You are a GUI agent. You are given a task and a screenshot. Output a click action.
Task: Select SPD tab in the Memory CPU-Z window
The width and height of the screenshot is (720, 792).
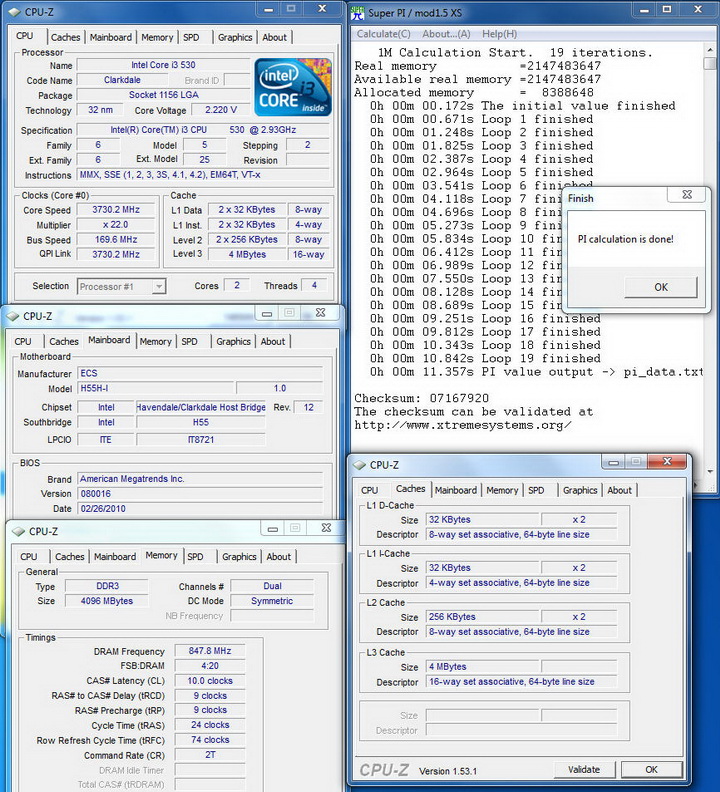pyautogui.click(x=195, y=557)
